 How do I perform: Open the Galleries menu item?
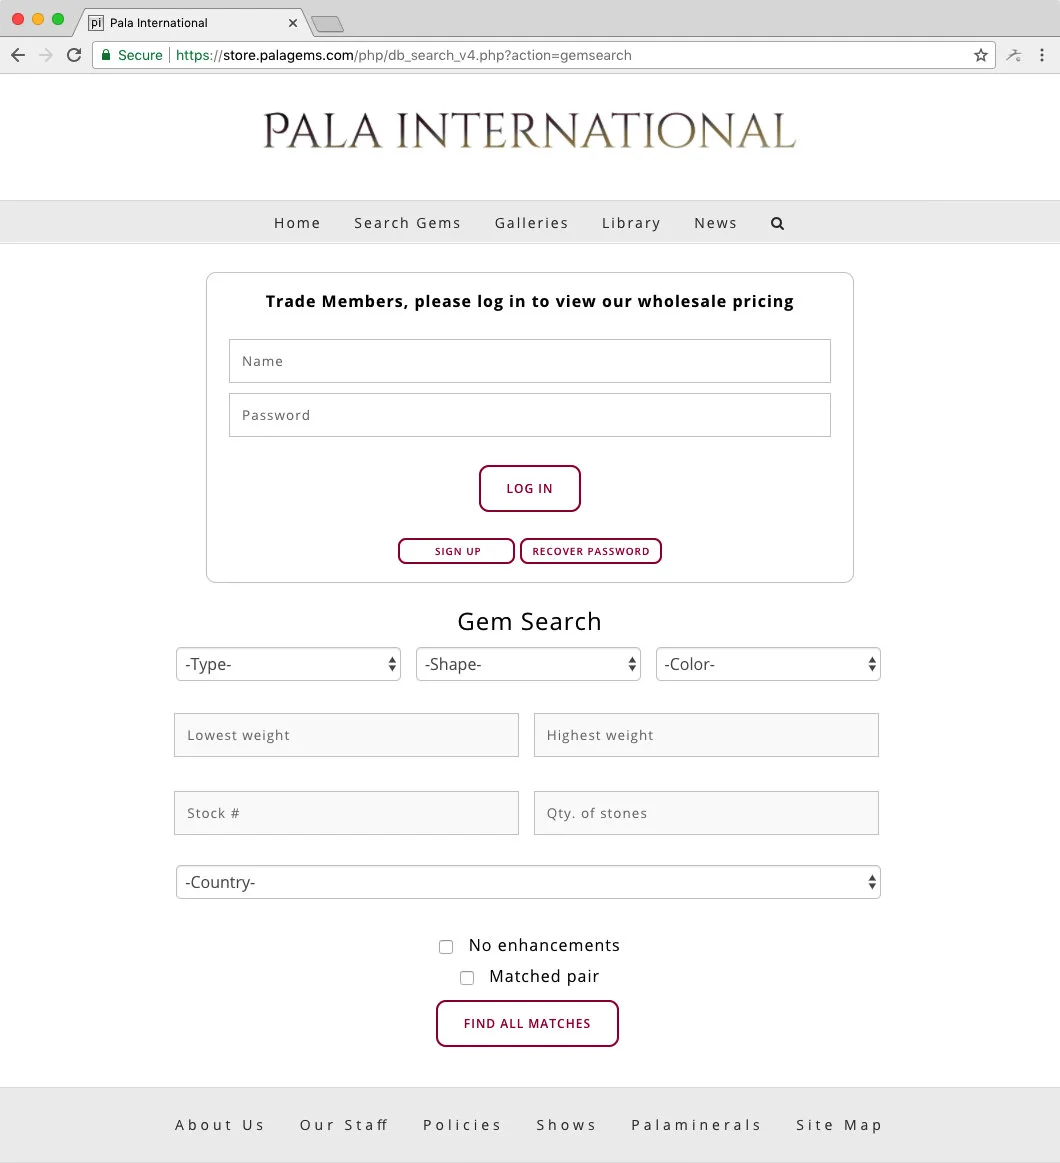coord(531,223)
